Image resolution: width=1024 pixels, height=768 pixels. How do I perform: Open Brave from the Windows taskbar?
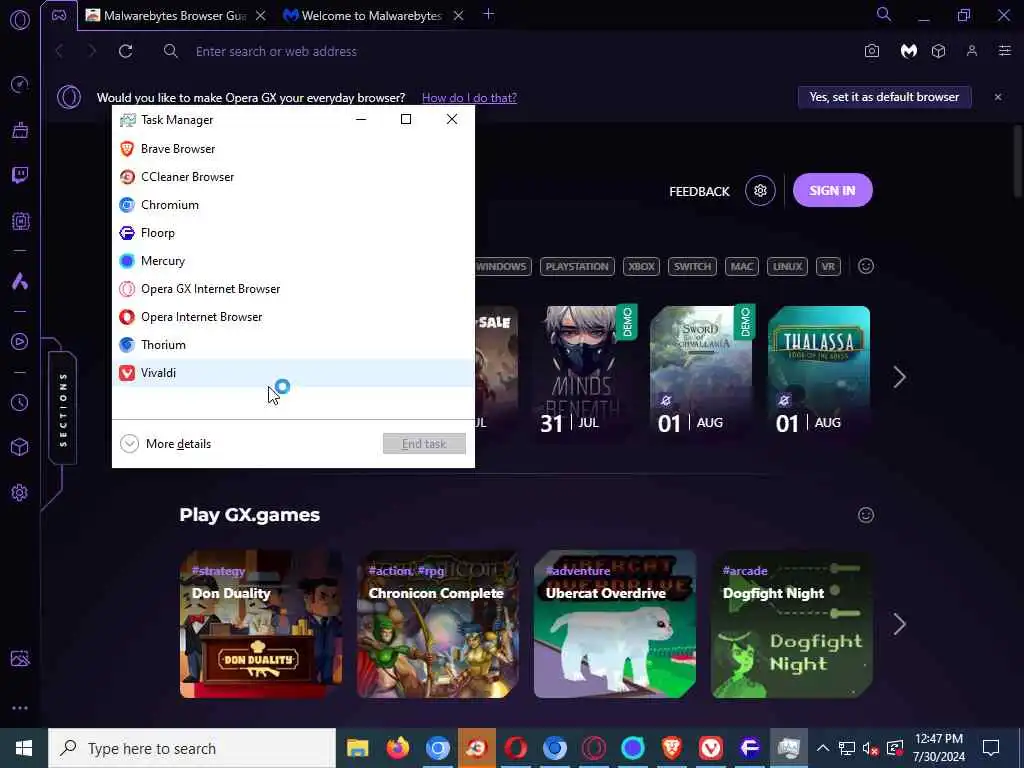click(x=671, y=748)
